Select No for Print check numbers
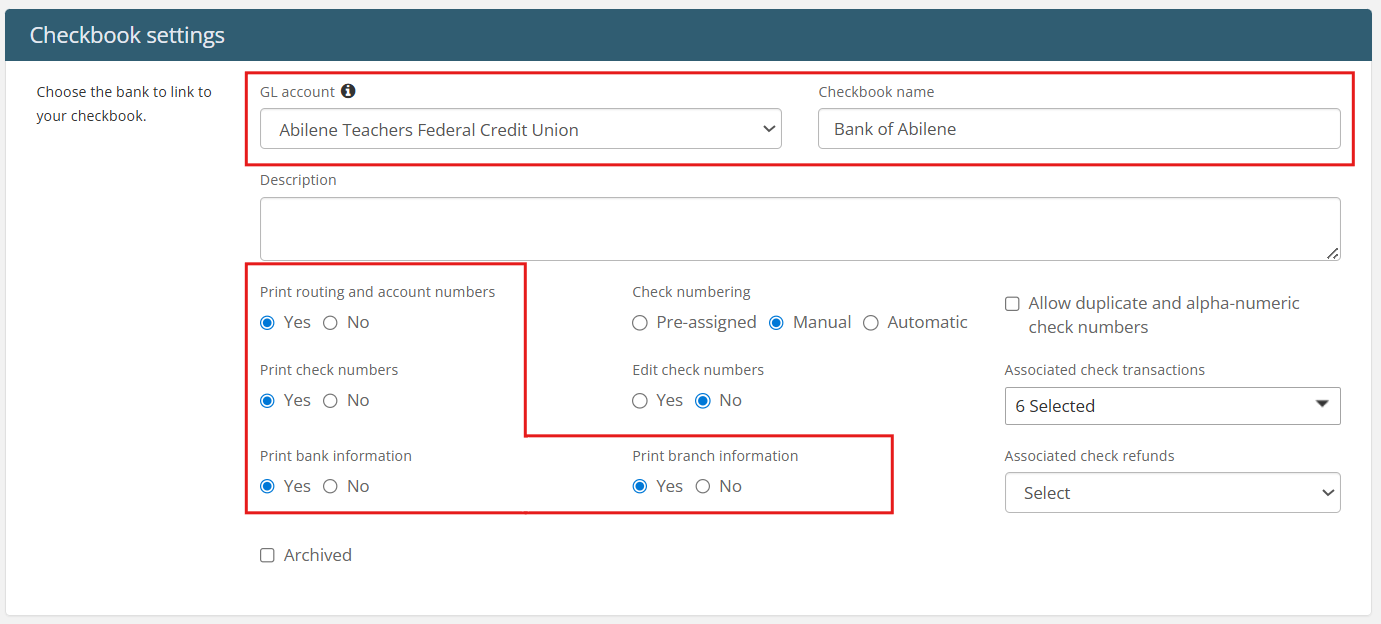1381x624 pixels. pos(330,401)
